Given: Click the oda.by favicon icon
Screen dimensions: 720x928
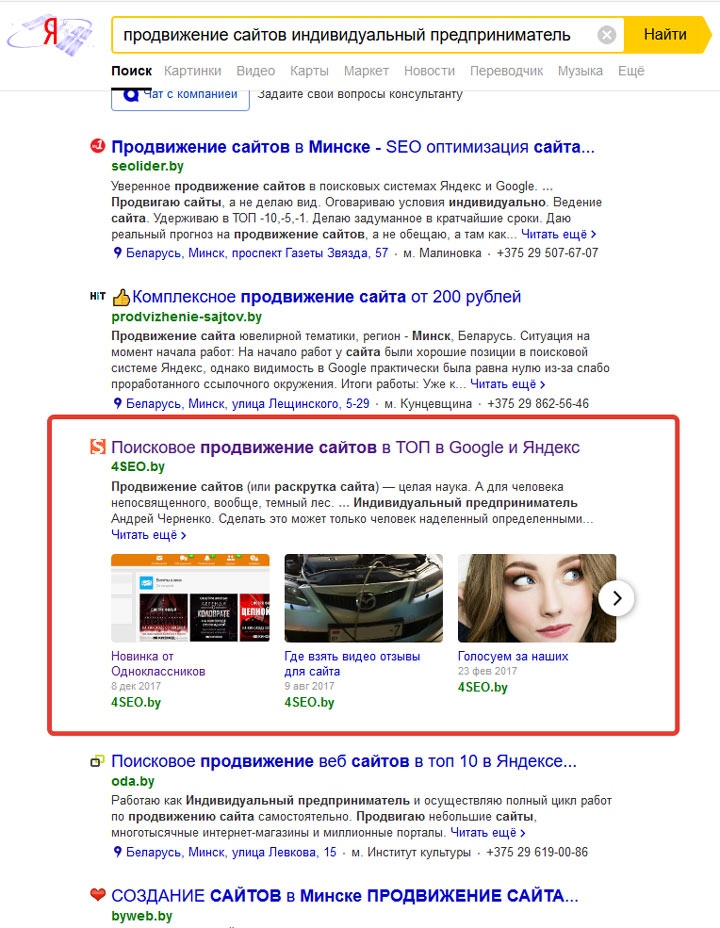Looking at the screenshot, I should pyautogui.click(x=97, y=761).
